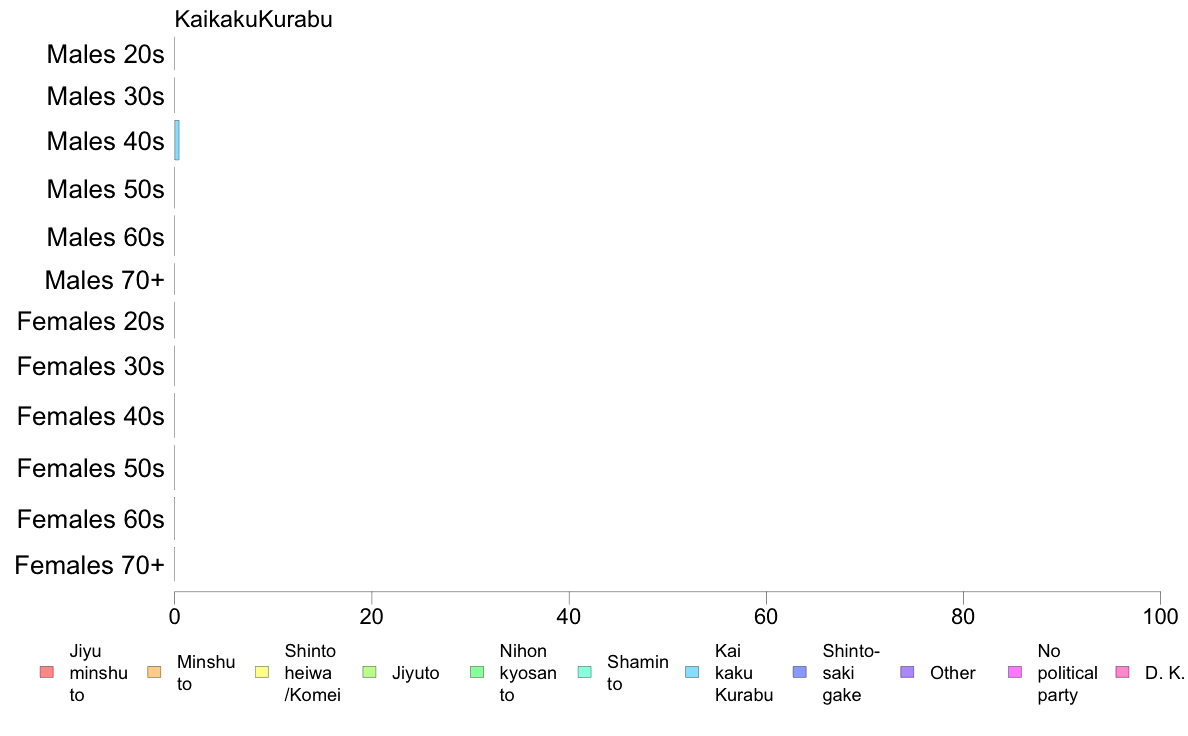Click the No political party swatch
The height and width of the screenshot is (736, 1188).
pyautogui.click(x=1015, y=672)
